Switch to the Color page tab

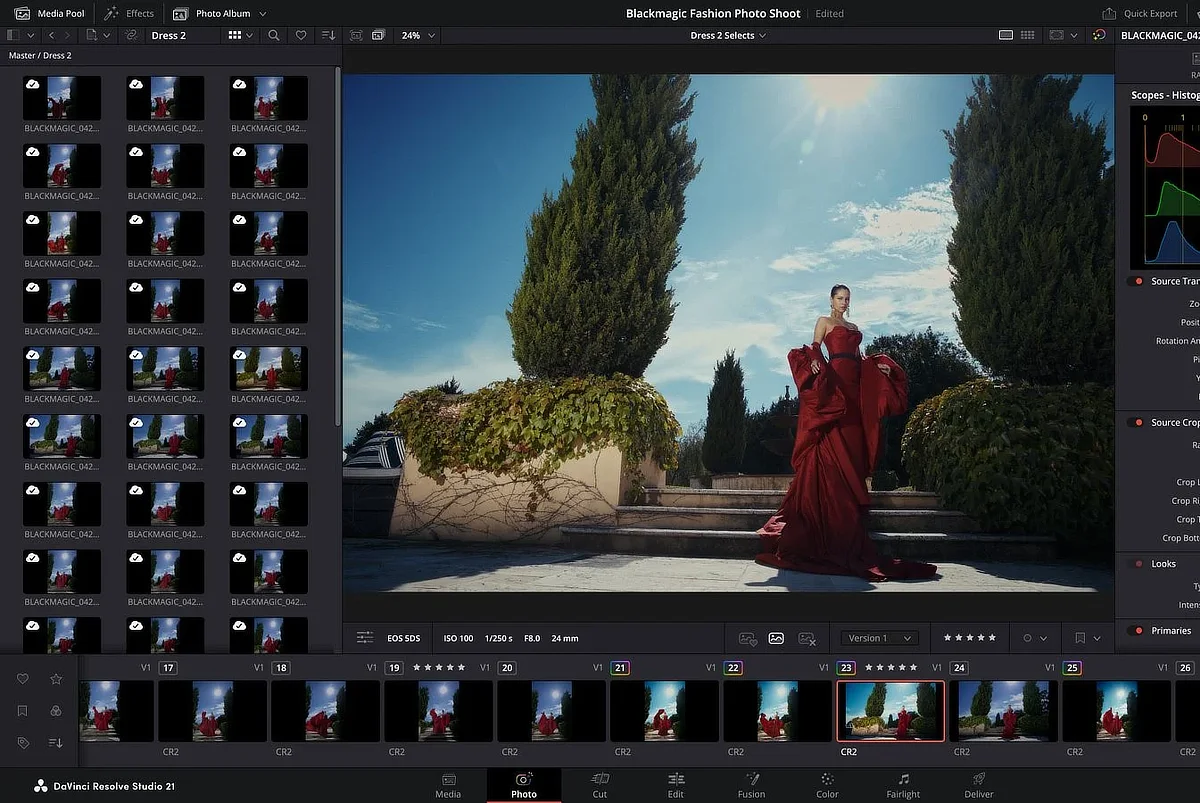(x=827, y=785)
